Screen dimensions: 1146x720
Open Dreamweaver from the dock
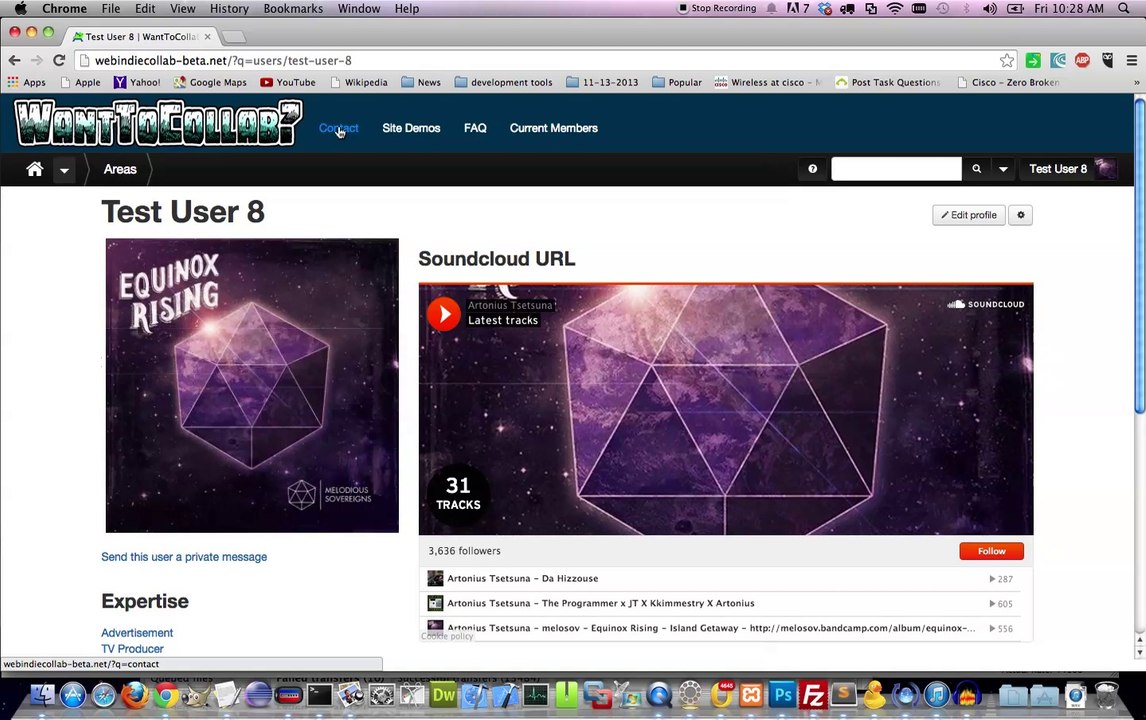444,694
